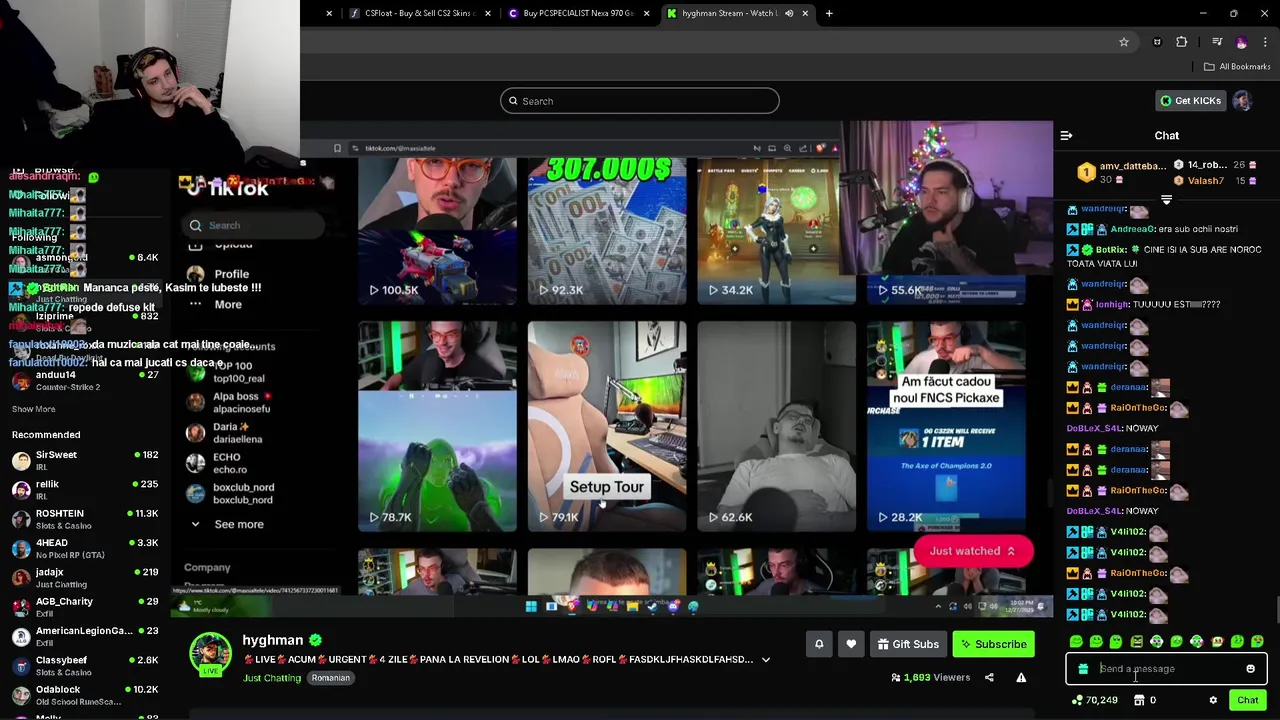Open the jadajx recommended channel
Screen dimensions: 1280x720
point(85,578)
